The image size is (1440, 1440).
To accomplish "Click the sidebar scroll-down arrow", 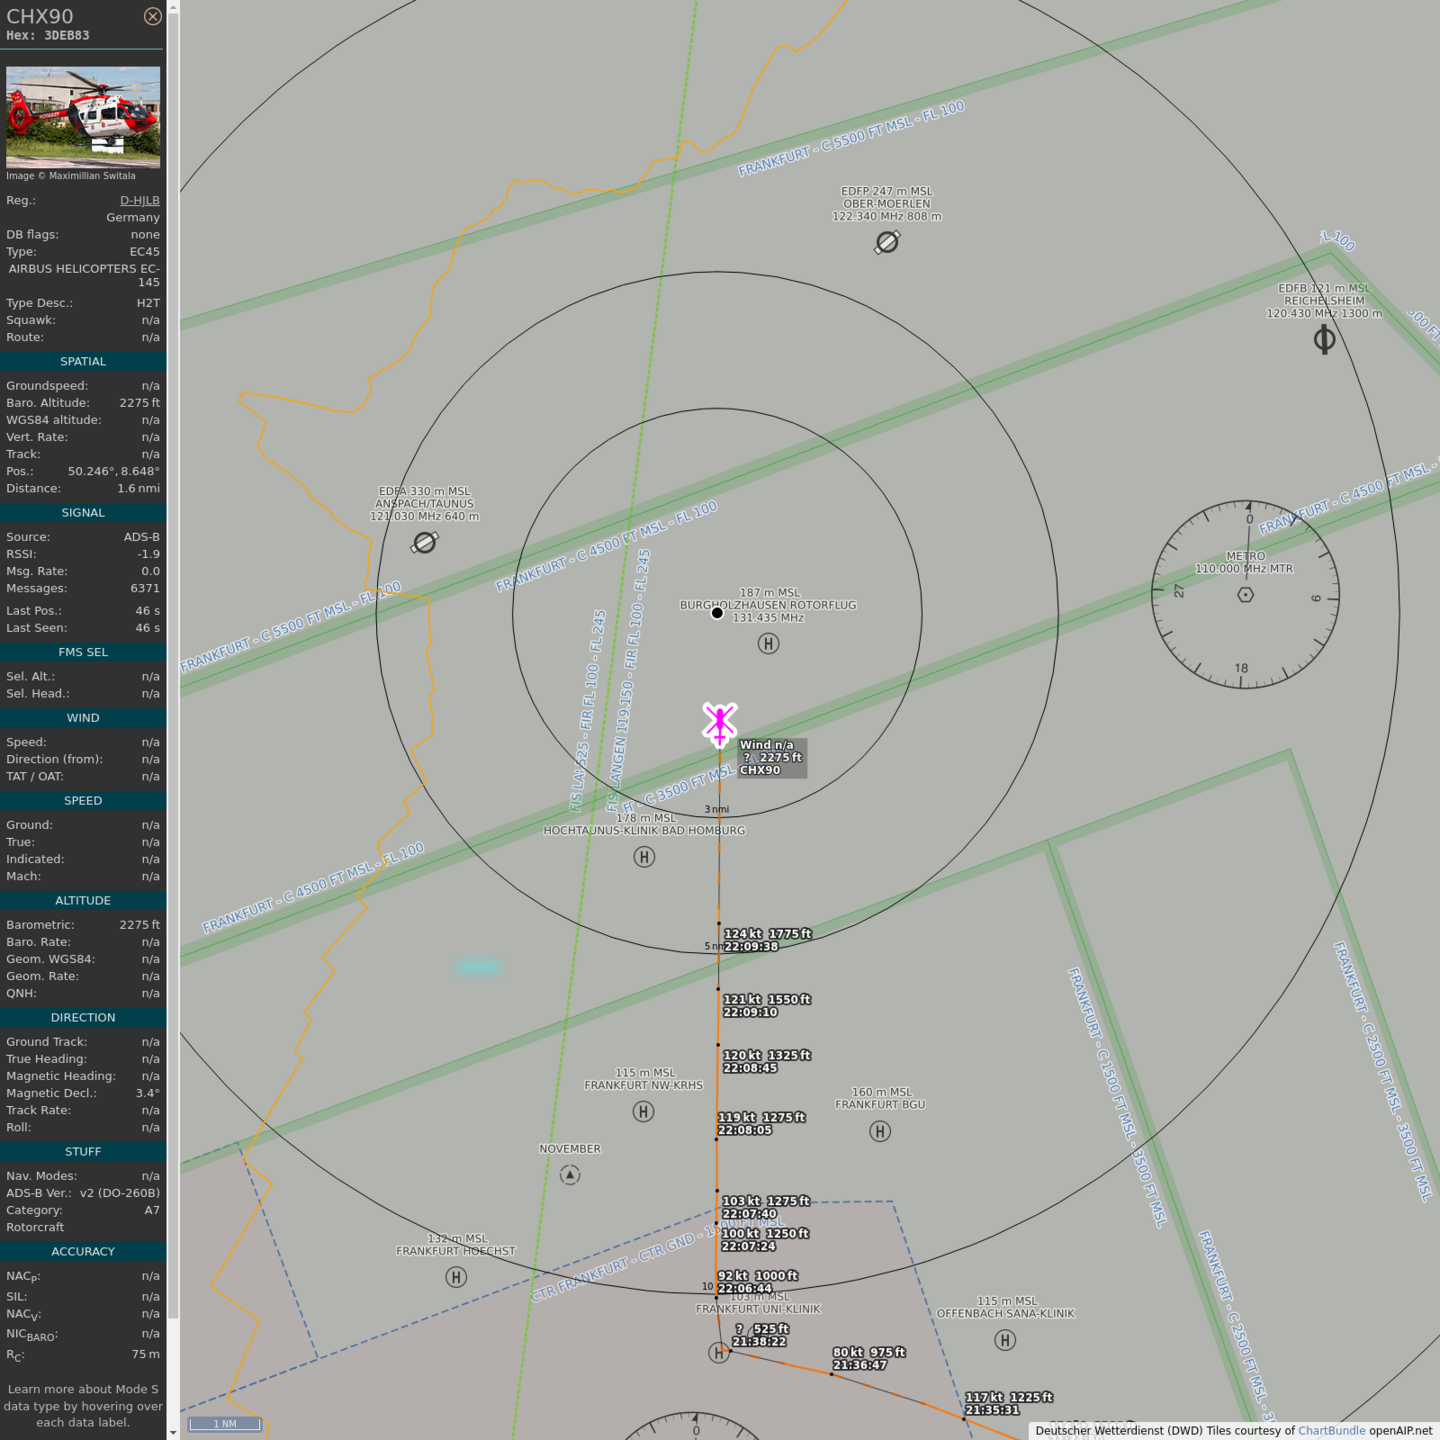I will 173,1432.
